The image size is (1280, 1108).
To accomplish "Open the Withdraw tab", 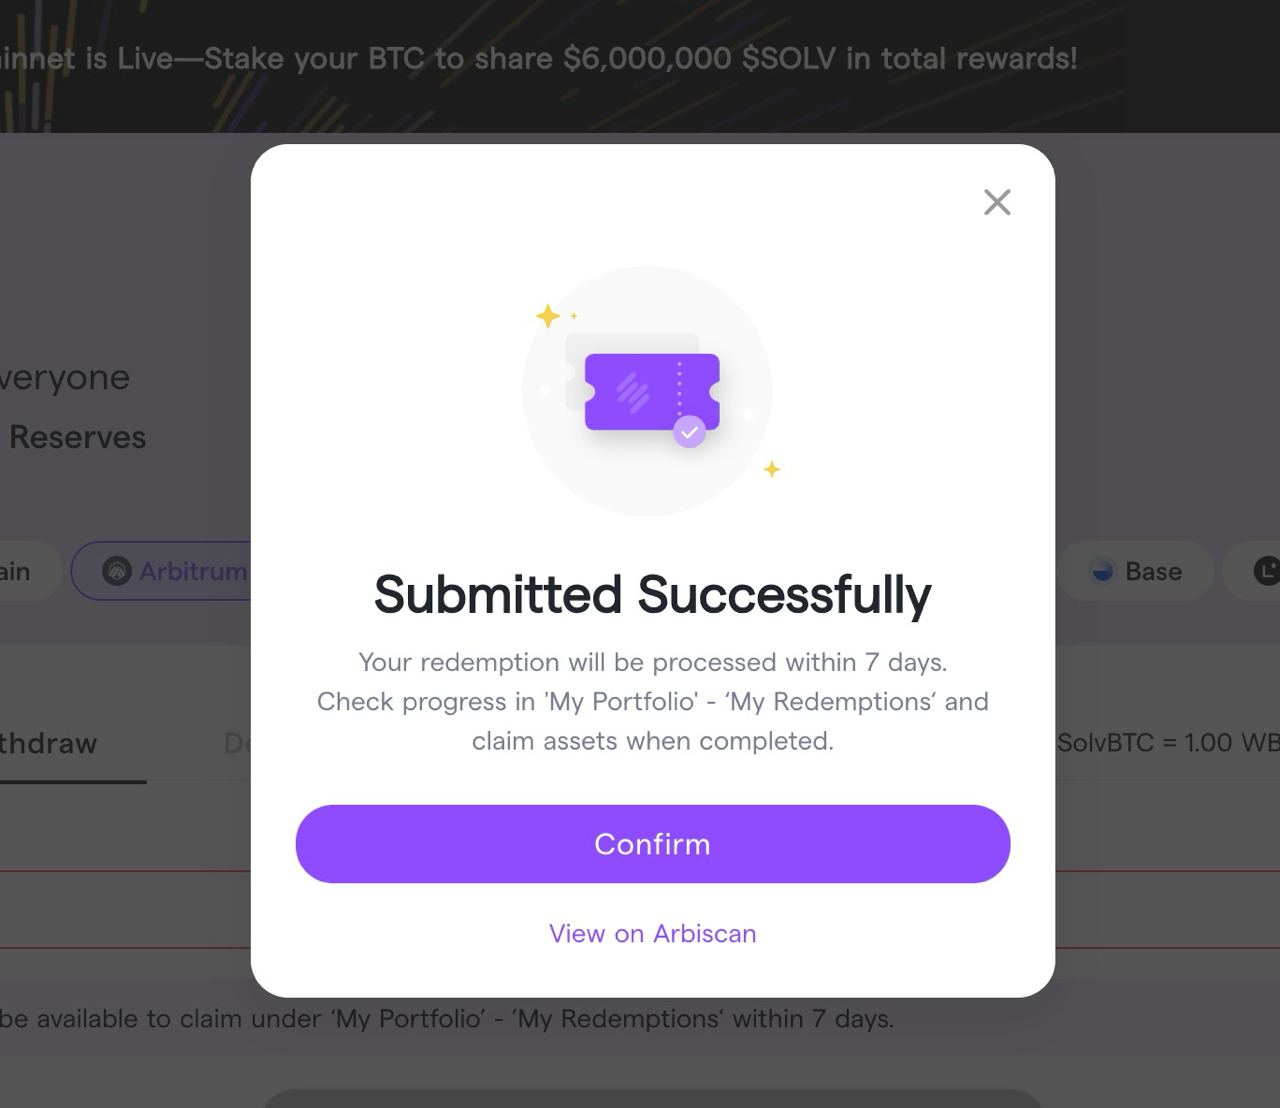I will (50, 743).
